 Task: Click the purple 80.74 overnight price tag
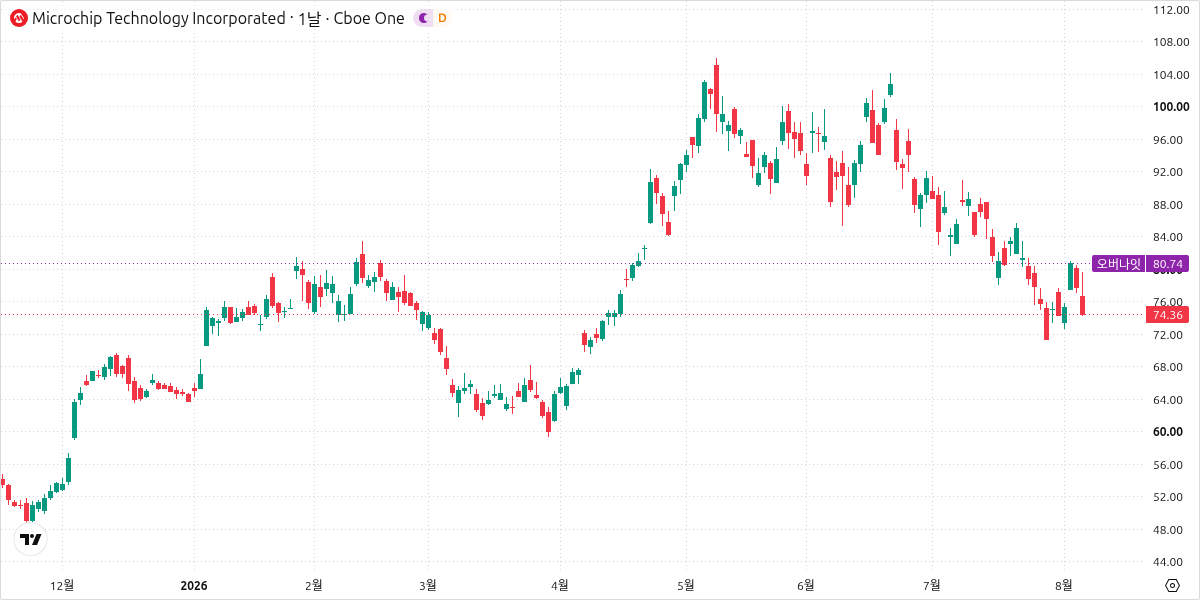pyautogui.click(x=1168, y=264)
